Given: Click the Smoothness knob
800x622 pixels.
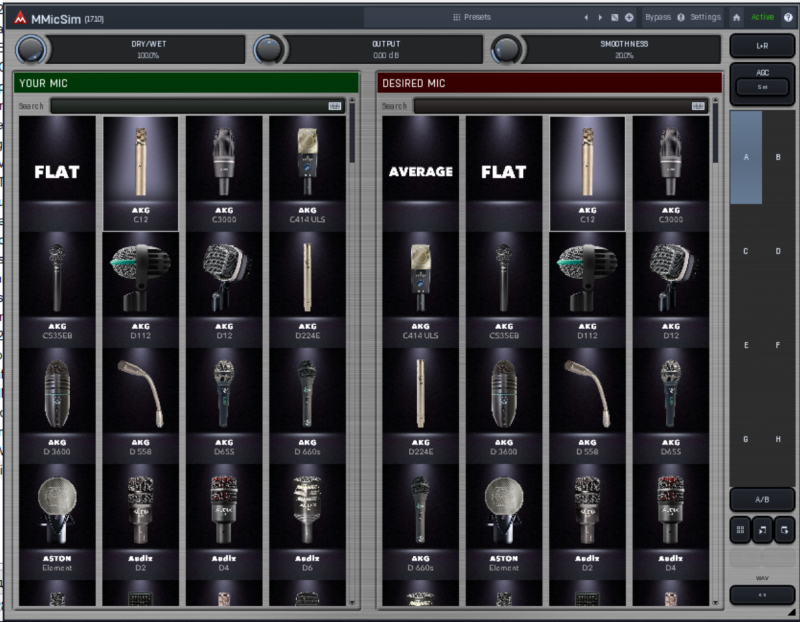Looking at the screenshot, I should click(507, 49).
